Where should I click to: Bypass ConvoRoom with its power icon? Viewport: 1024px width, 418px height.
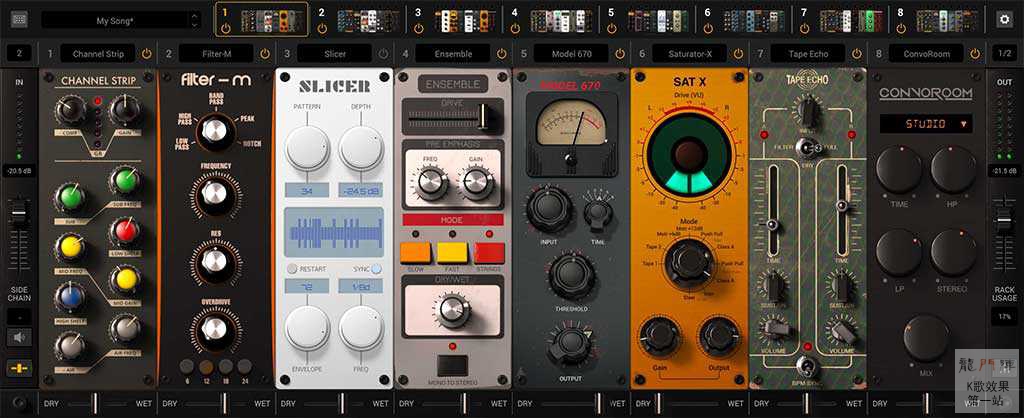pos(975,54)
